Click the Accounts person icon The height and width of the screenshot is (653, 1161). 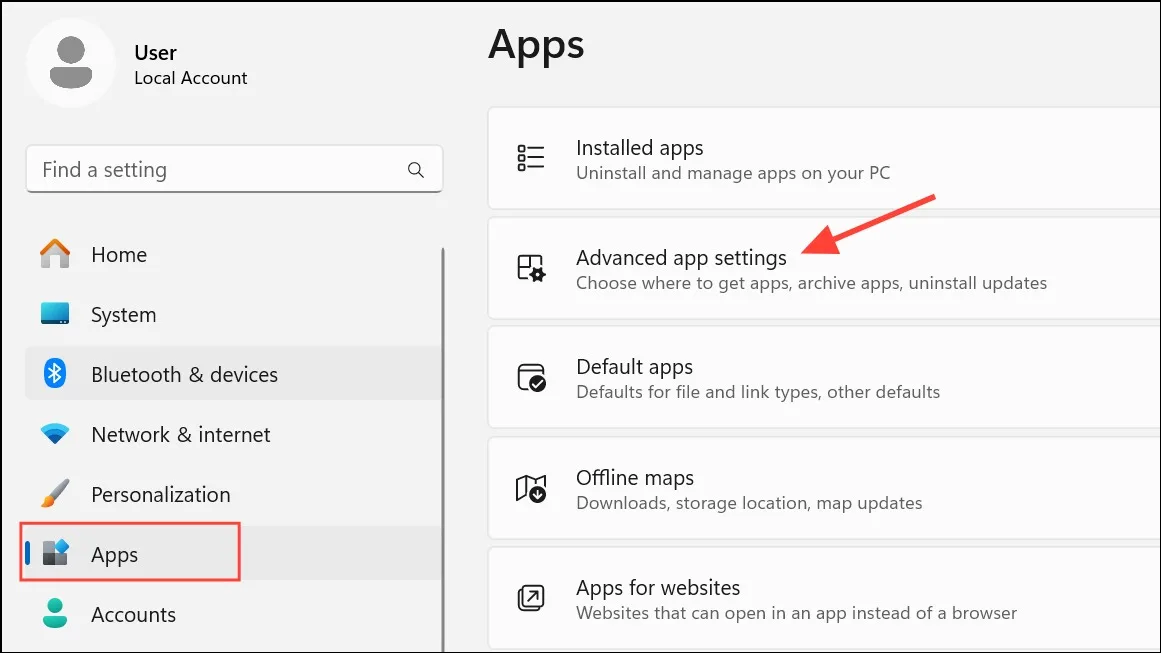pyautogui.click(x=55, y=614)
